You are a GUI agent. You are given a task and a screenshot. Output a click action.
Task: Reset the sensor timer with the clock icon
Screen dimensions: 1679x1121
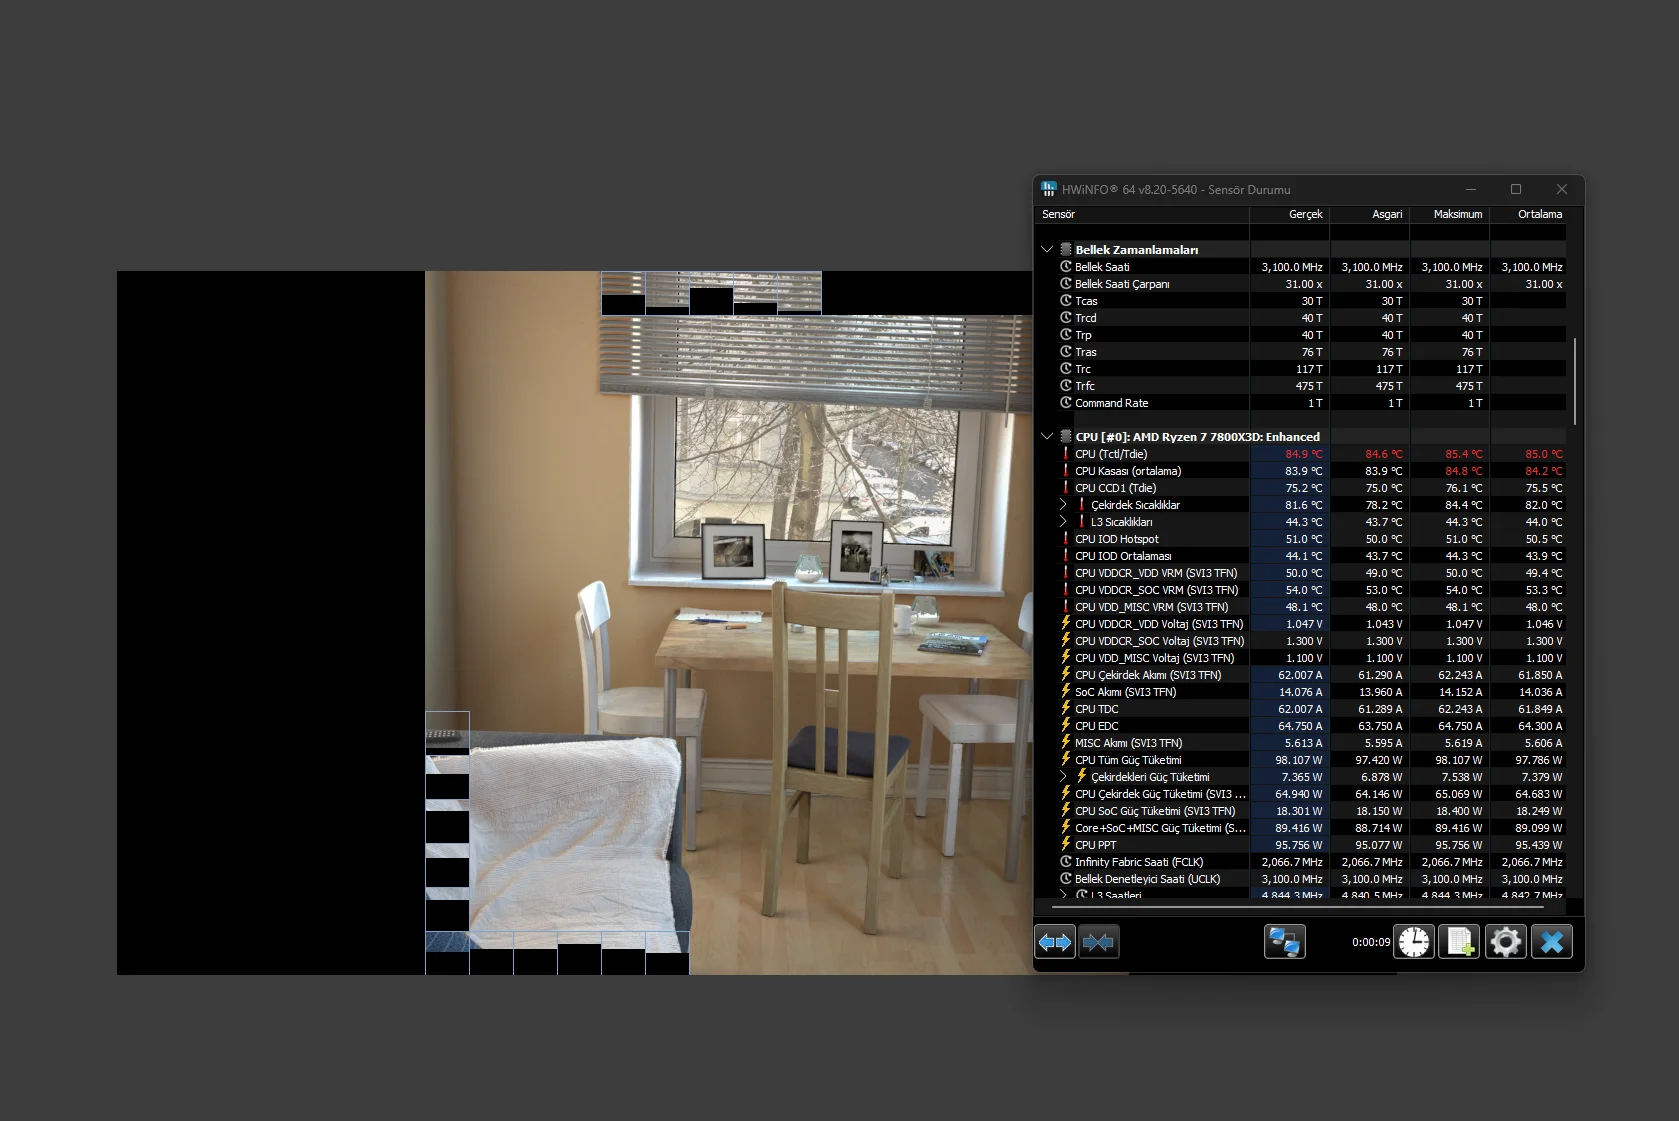click(1414, 942)
